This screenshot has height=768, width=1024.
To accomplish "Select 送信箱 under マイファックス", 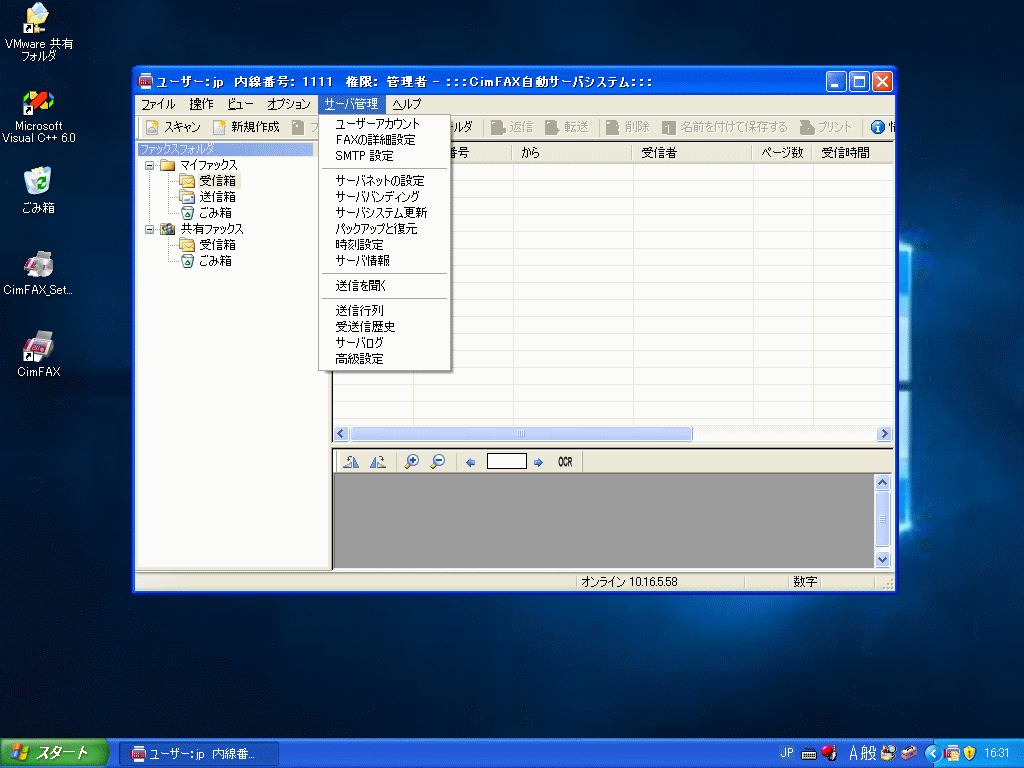I will pos(217,197).
